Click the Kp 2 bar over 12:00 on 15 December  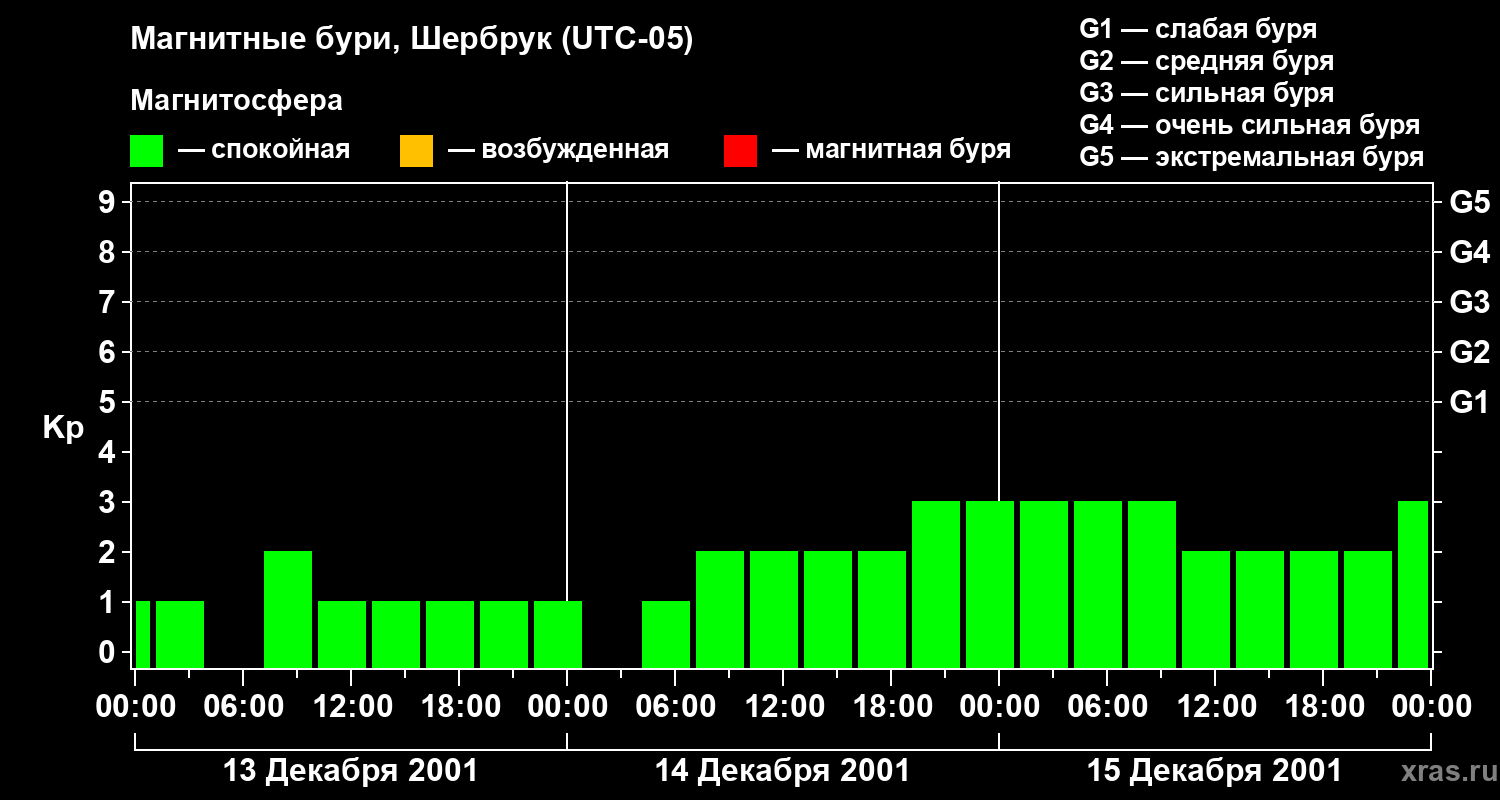tap(1206, 609)
